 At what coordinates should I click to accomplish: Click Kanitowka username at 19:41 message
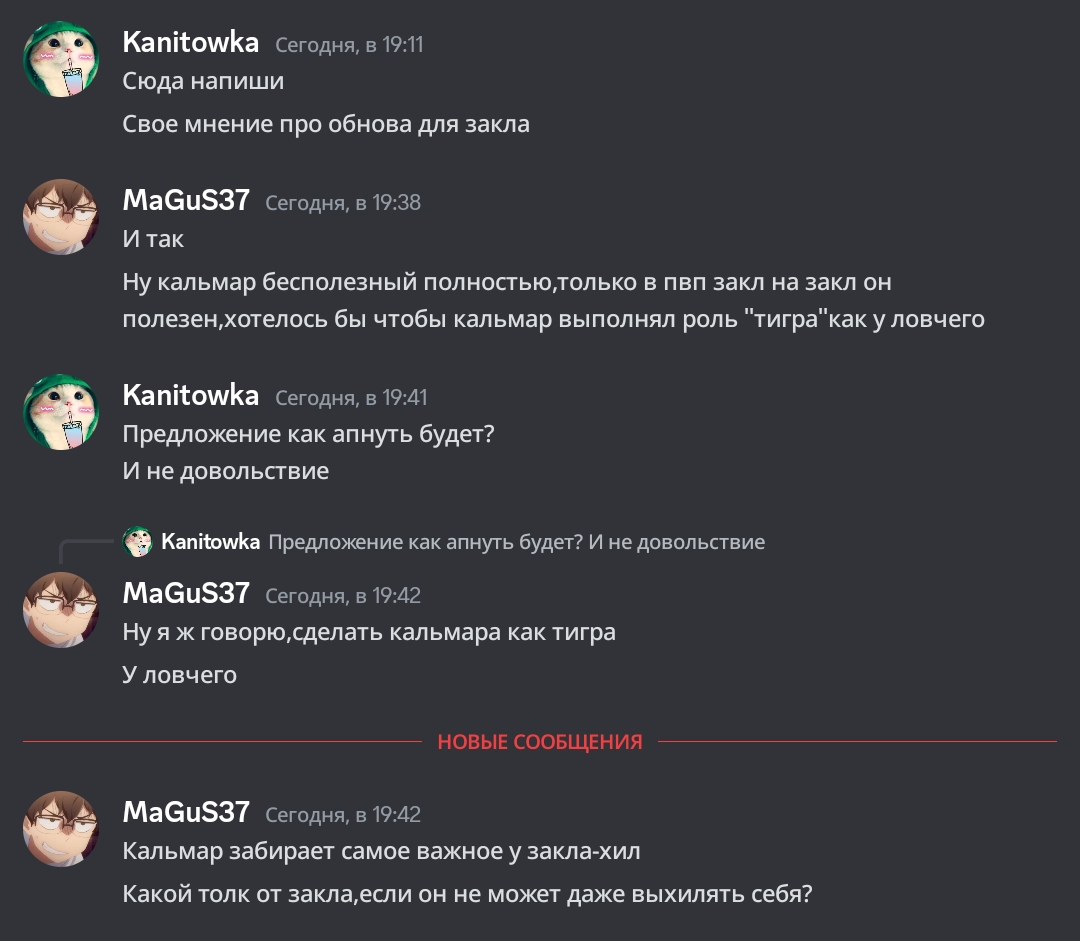[191, 395]
